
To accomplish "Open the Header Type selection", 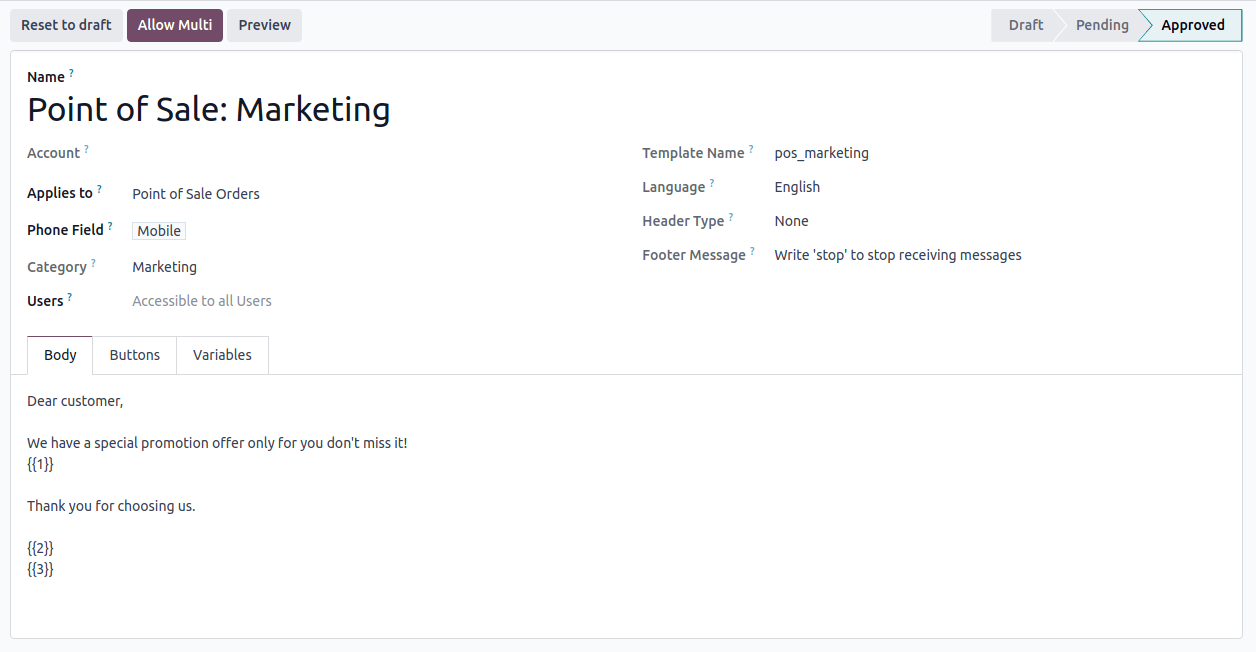I will pos(791,220).
